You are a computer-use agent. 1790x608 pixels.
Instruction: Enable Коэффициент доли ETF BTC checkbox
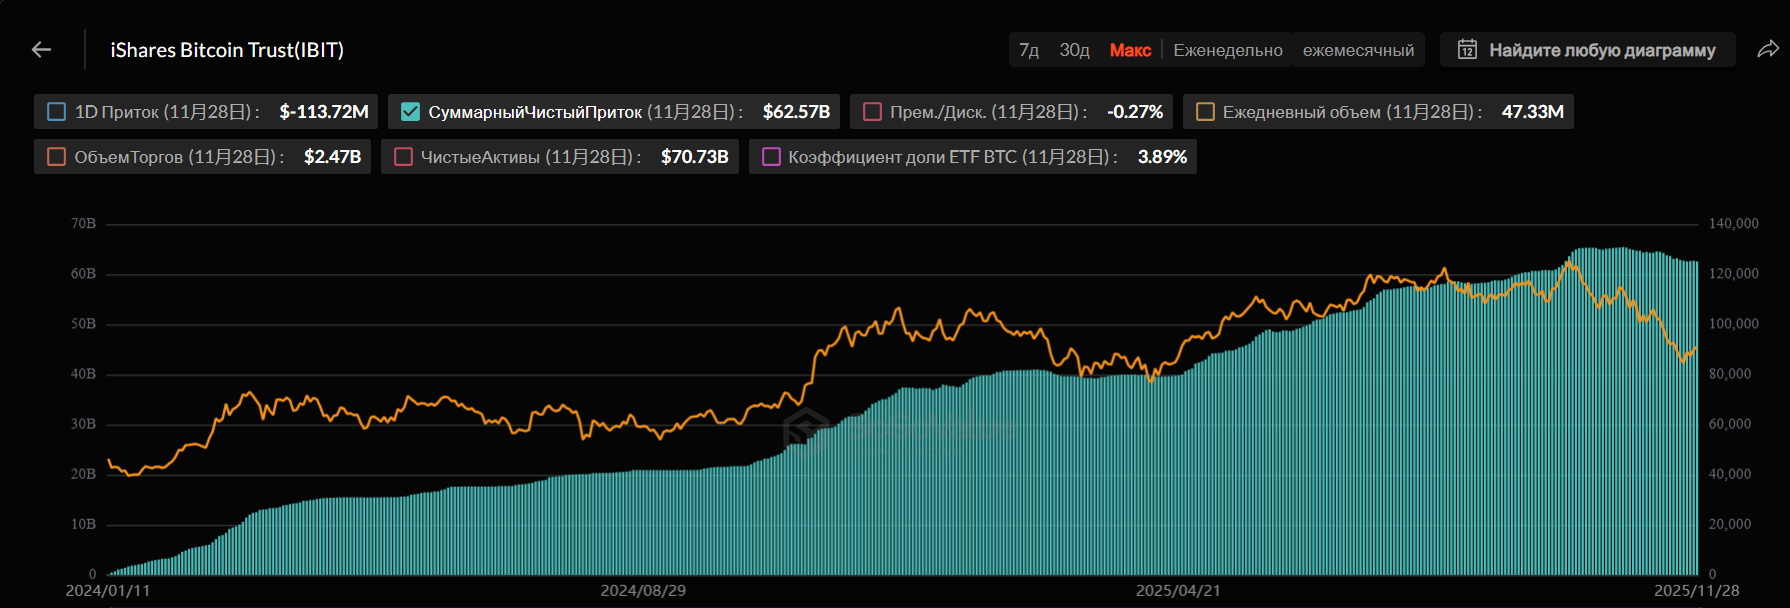point(771,157)
